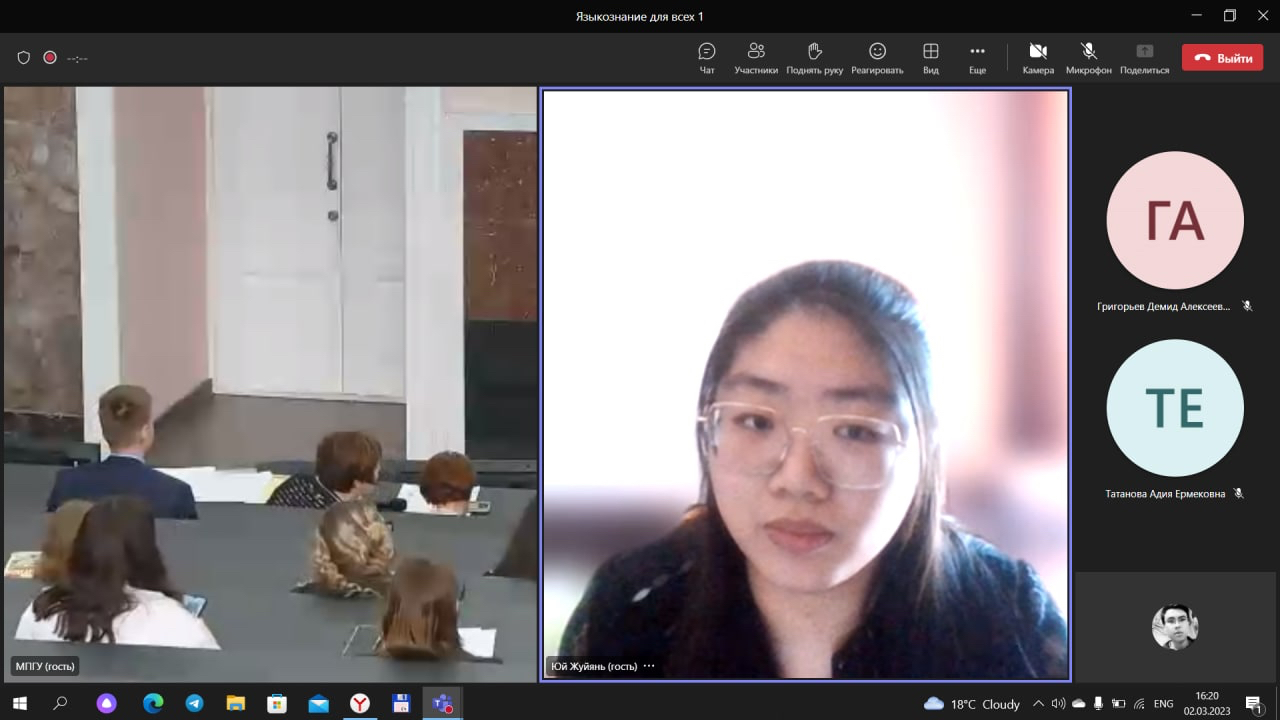
Task: Launch Yandex Browser from the taskbar
Action: tap(359, 703)
